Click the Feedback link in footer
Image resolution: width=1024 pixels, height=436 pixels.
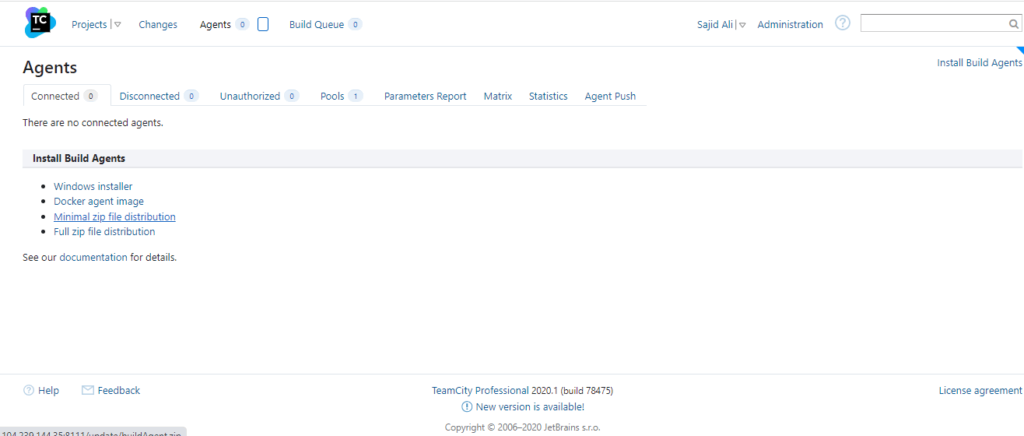coord(119,390)
